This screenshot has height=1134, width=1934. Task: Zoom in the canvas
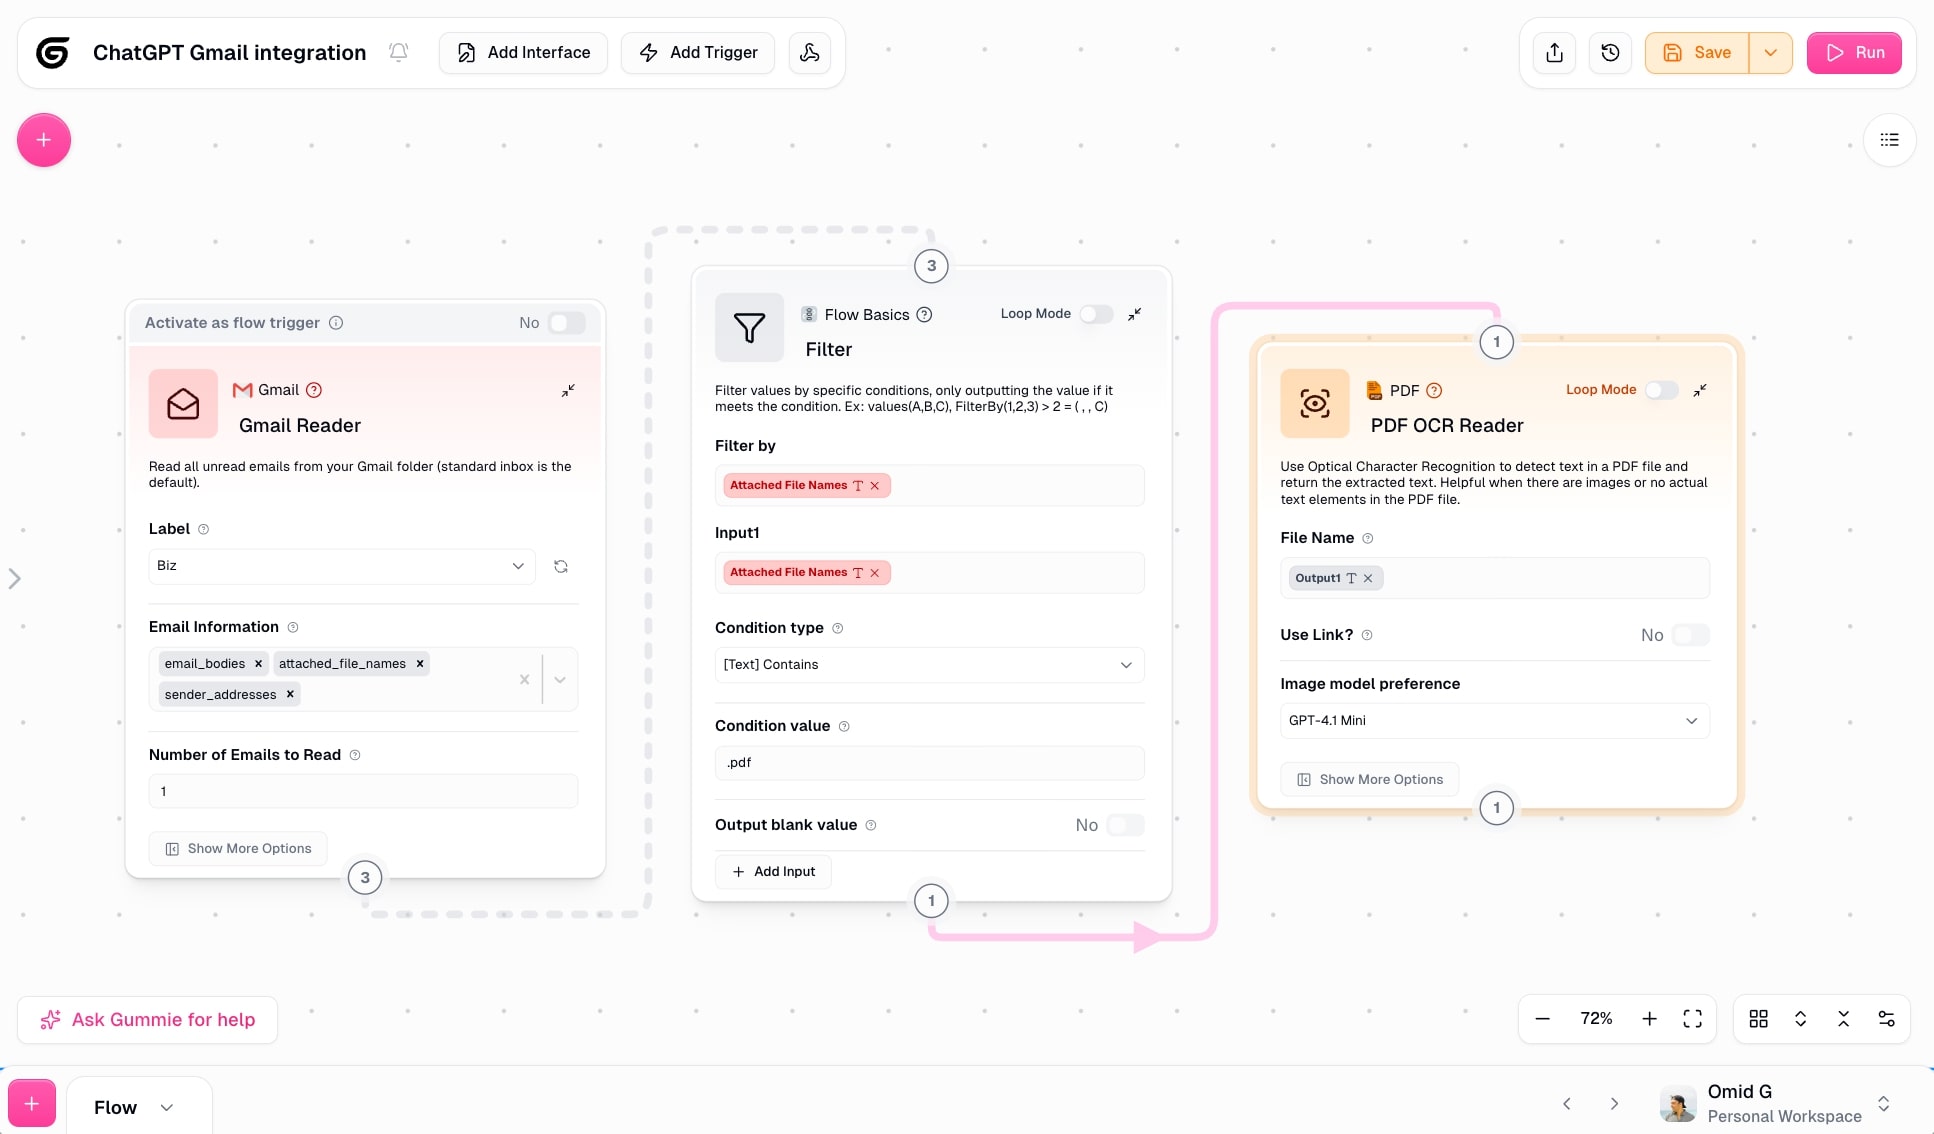coord(1650,1019)
